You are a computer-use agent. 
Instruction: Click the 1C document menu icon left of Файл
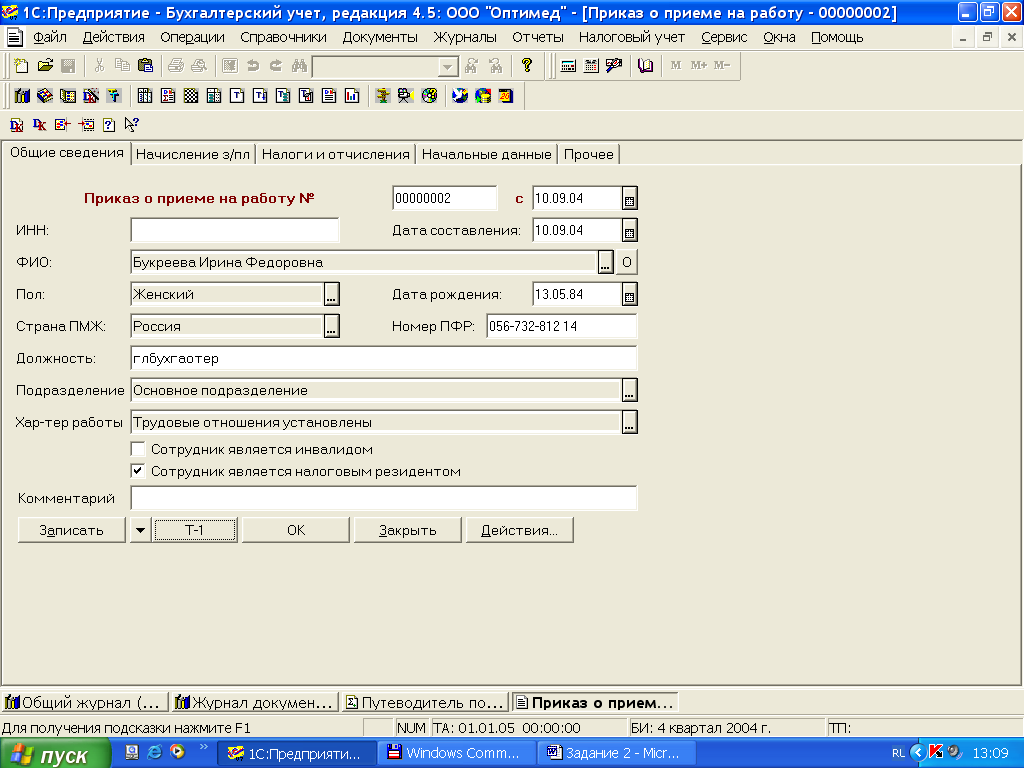pos(14,37)
